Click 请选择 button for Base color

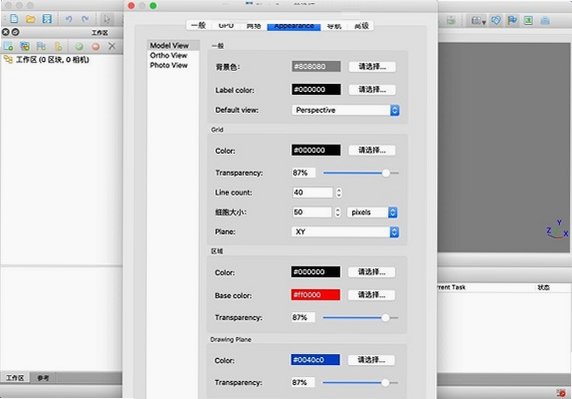pyautogui.click(x=371, y=295)
